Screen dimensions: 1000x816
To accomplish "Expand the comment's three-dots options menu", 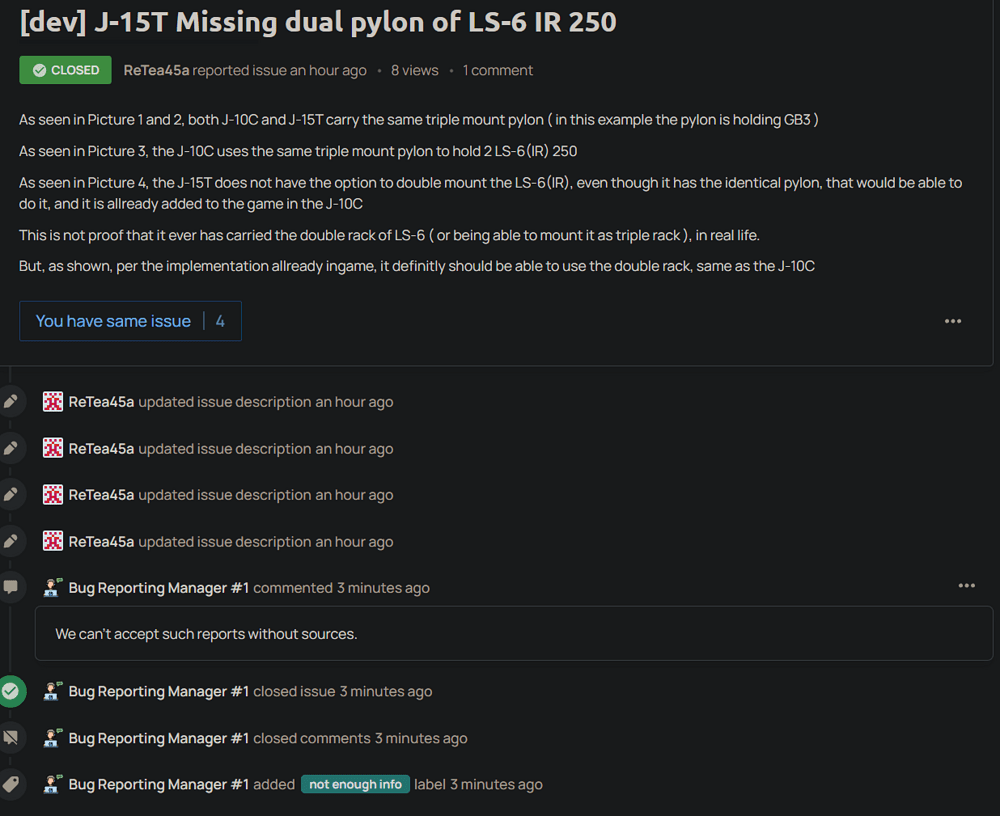I will coord(966,586).
